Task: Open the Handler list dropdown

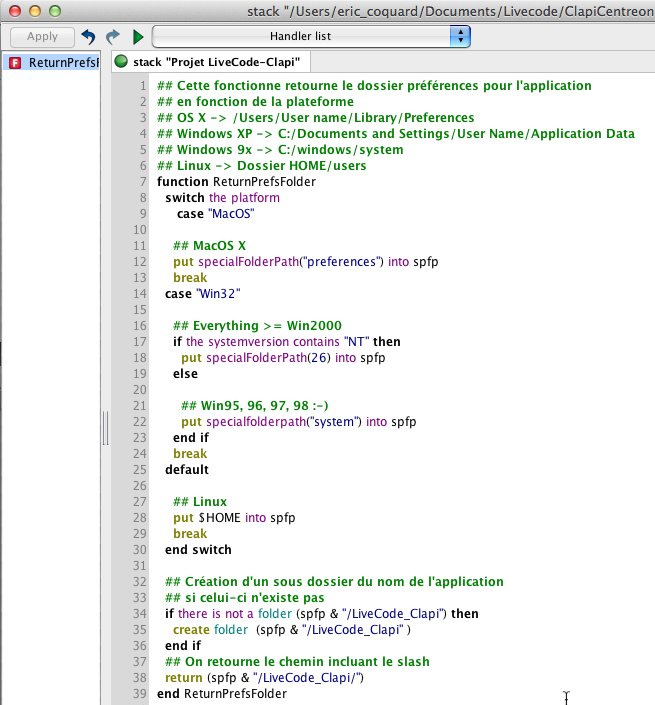Action: click(311, 36)
